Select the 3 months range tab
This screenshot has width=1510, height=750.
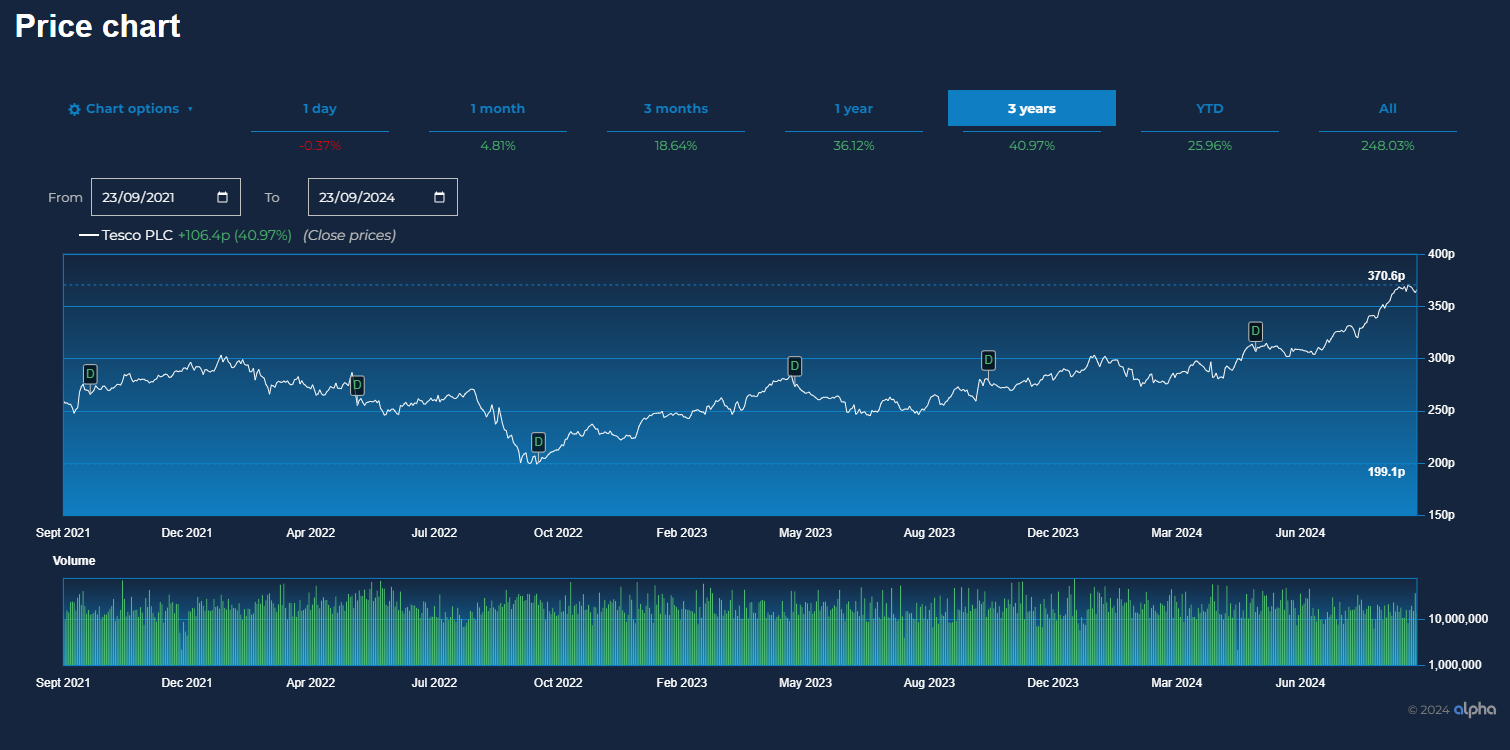676,109
